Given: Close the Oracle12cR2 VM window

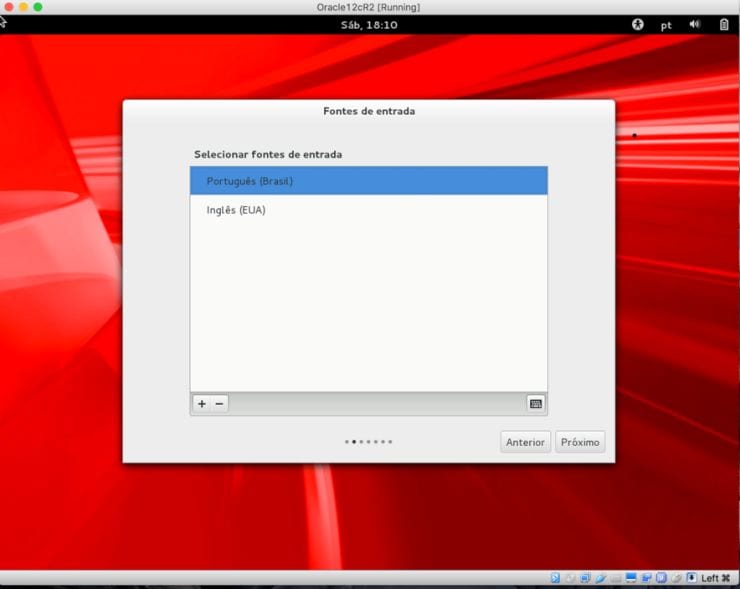Looking at the screenshot, I should [9, 7].
